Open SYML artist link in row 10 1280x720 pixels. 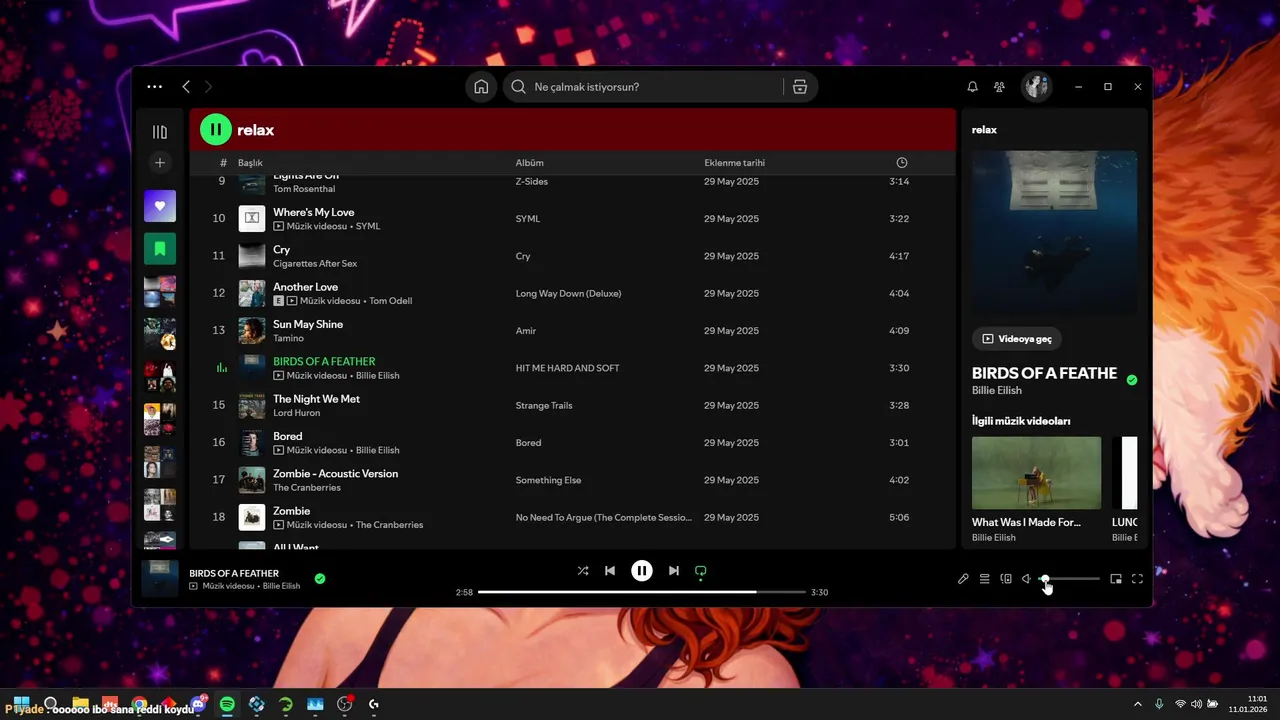pos(368,226)
